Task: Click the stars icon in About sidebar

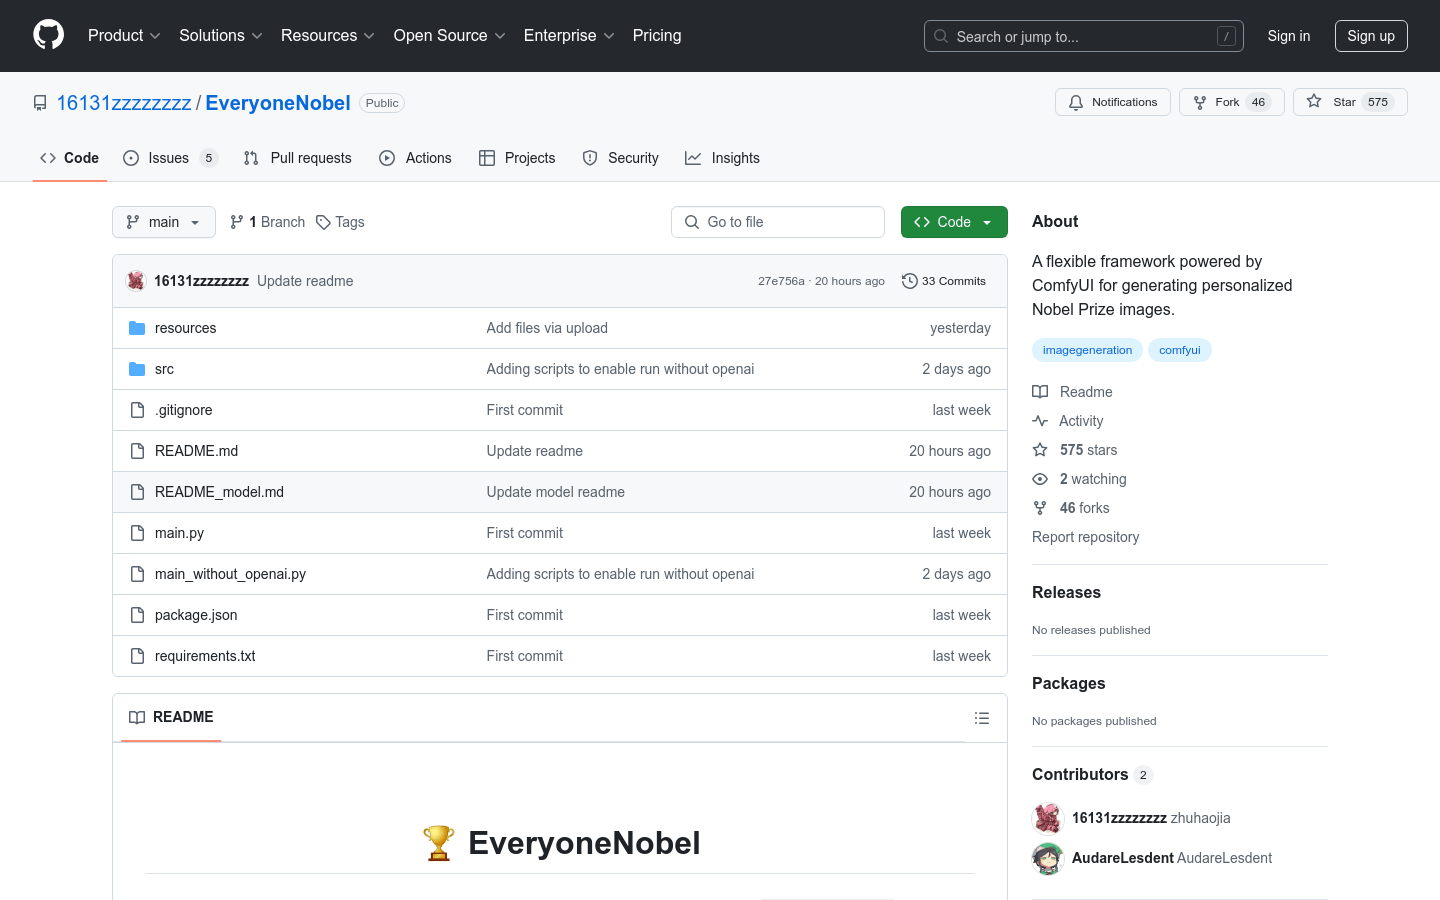Action: (x=1040, y=450)
